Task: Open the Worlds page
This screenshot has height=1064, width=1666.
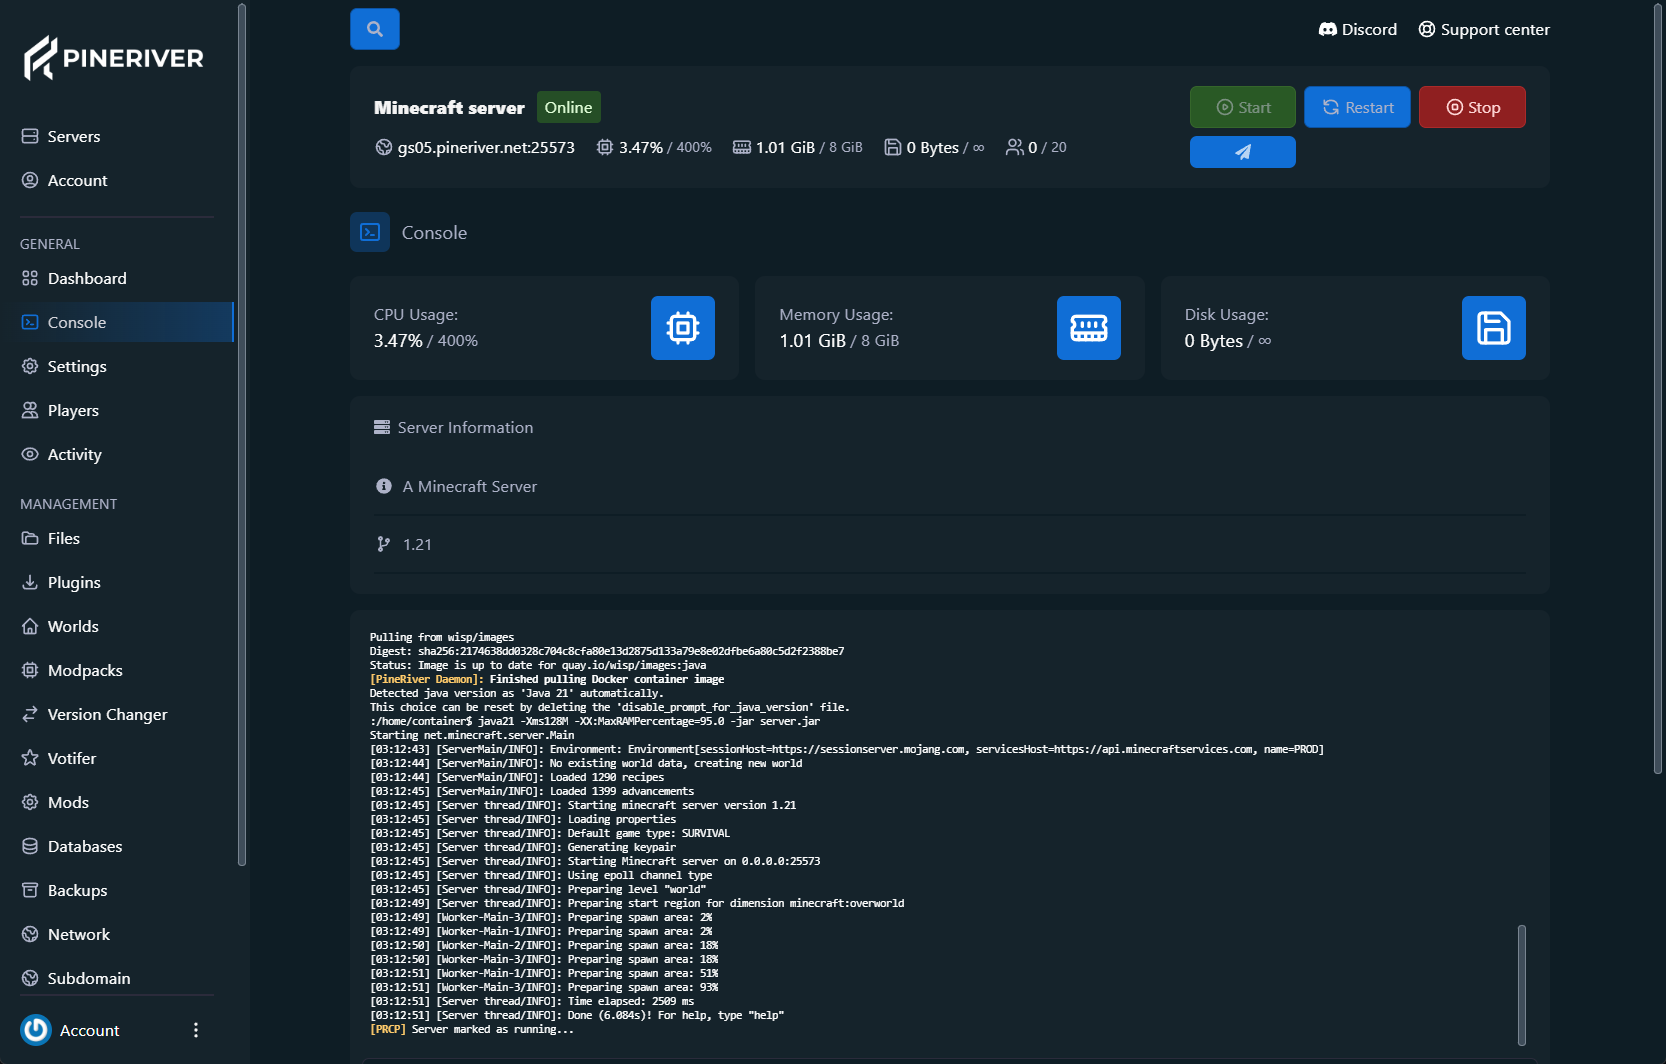Action: click(117, 626)
